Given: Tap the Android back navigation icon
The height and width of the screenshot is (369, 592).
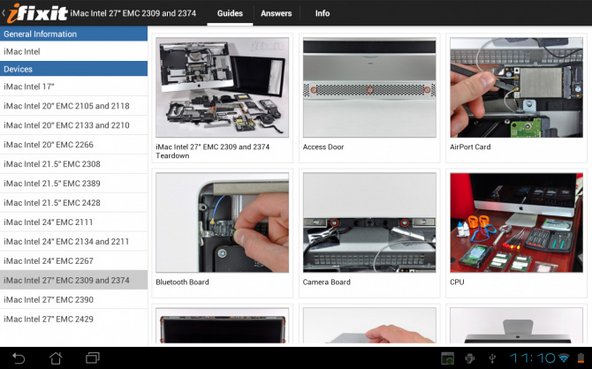Looking at the screenshot, I should [x=18, y=358].
